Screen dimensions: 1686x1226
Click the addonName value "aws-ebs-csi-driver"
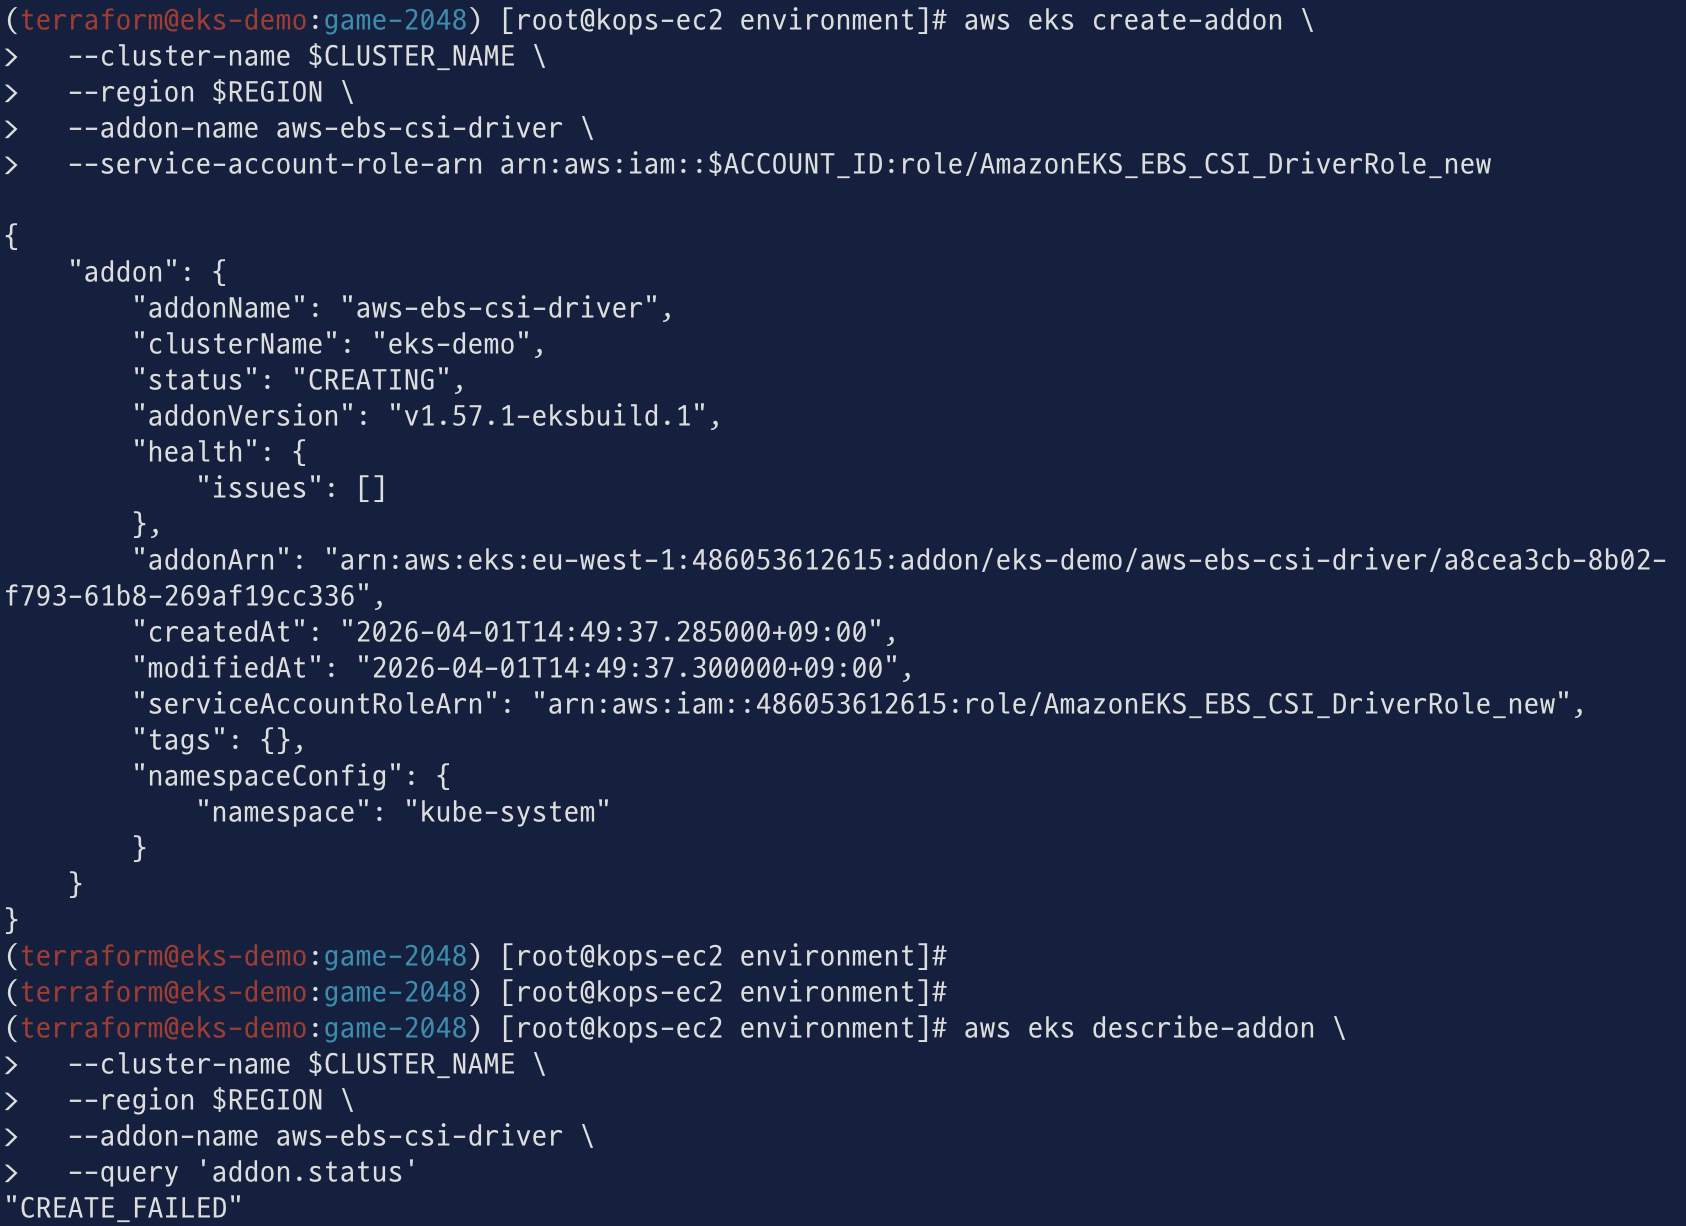click(499, 308)
